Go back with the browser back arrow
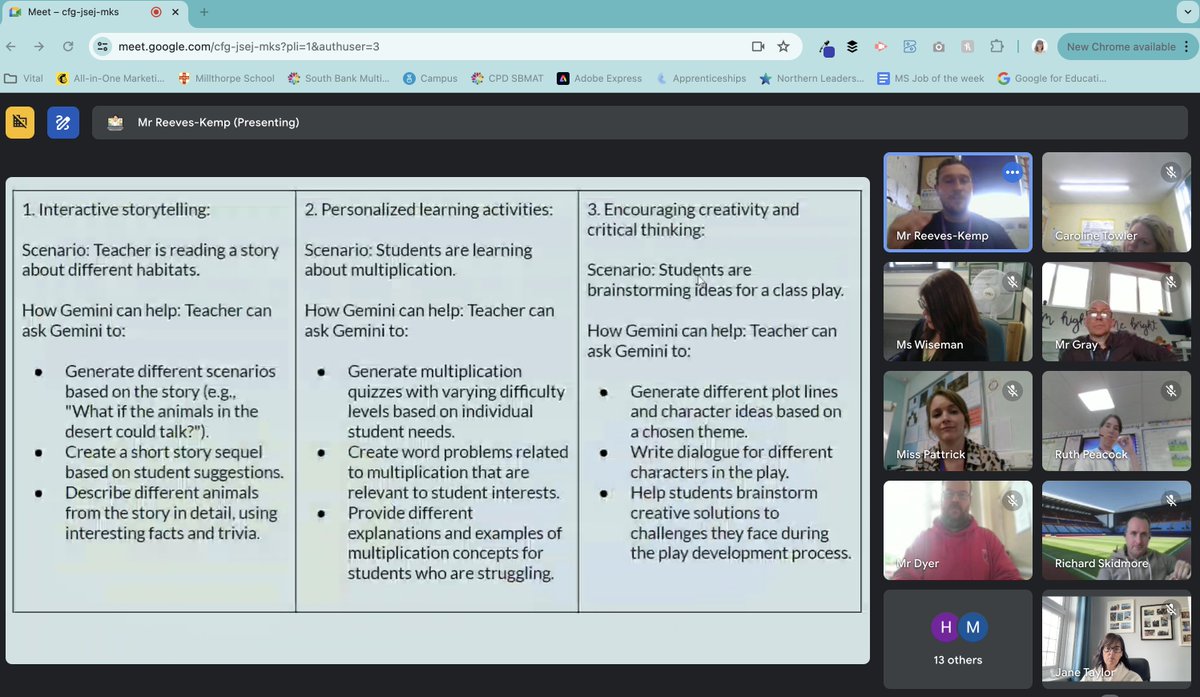Viewport: 1200px width, 697px height. (11, 46)
